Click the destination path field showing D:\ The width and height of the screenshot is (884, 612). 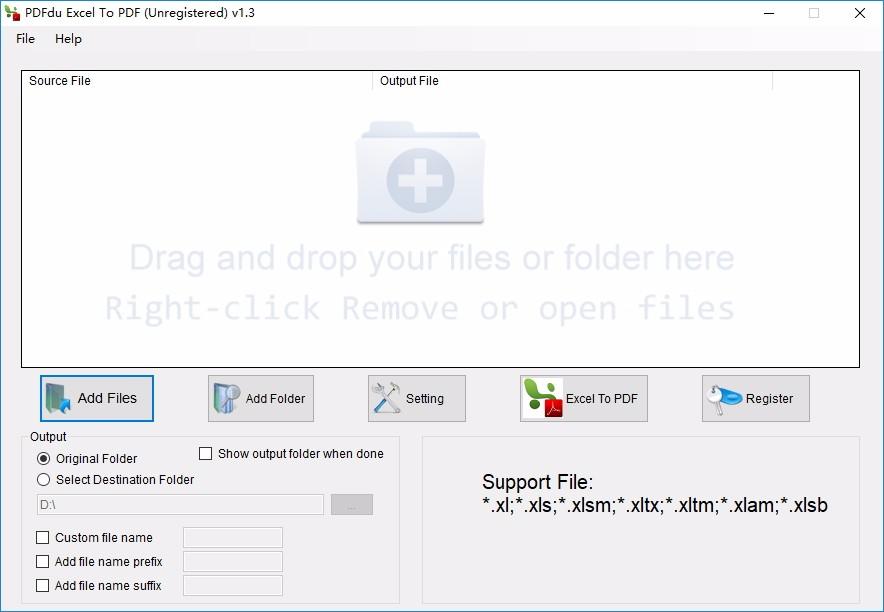coord(180,504)
